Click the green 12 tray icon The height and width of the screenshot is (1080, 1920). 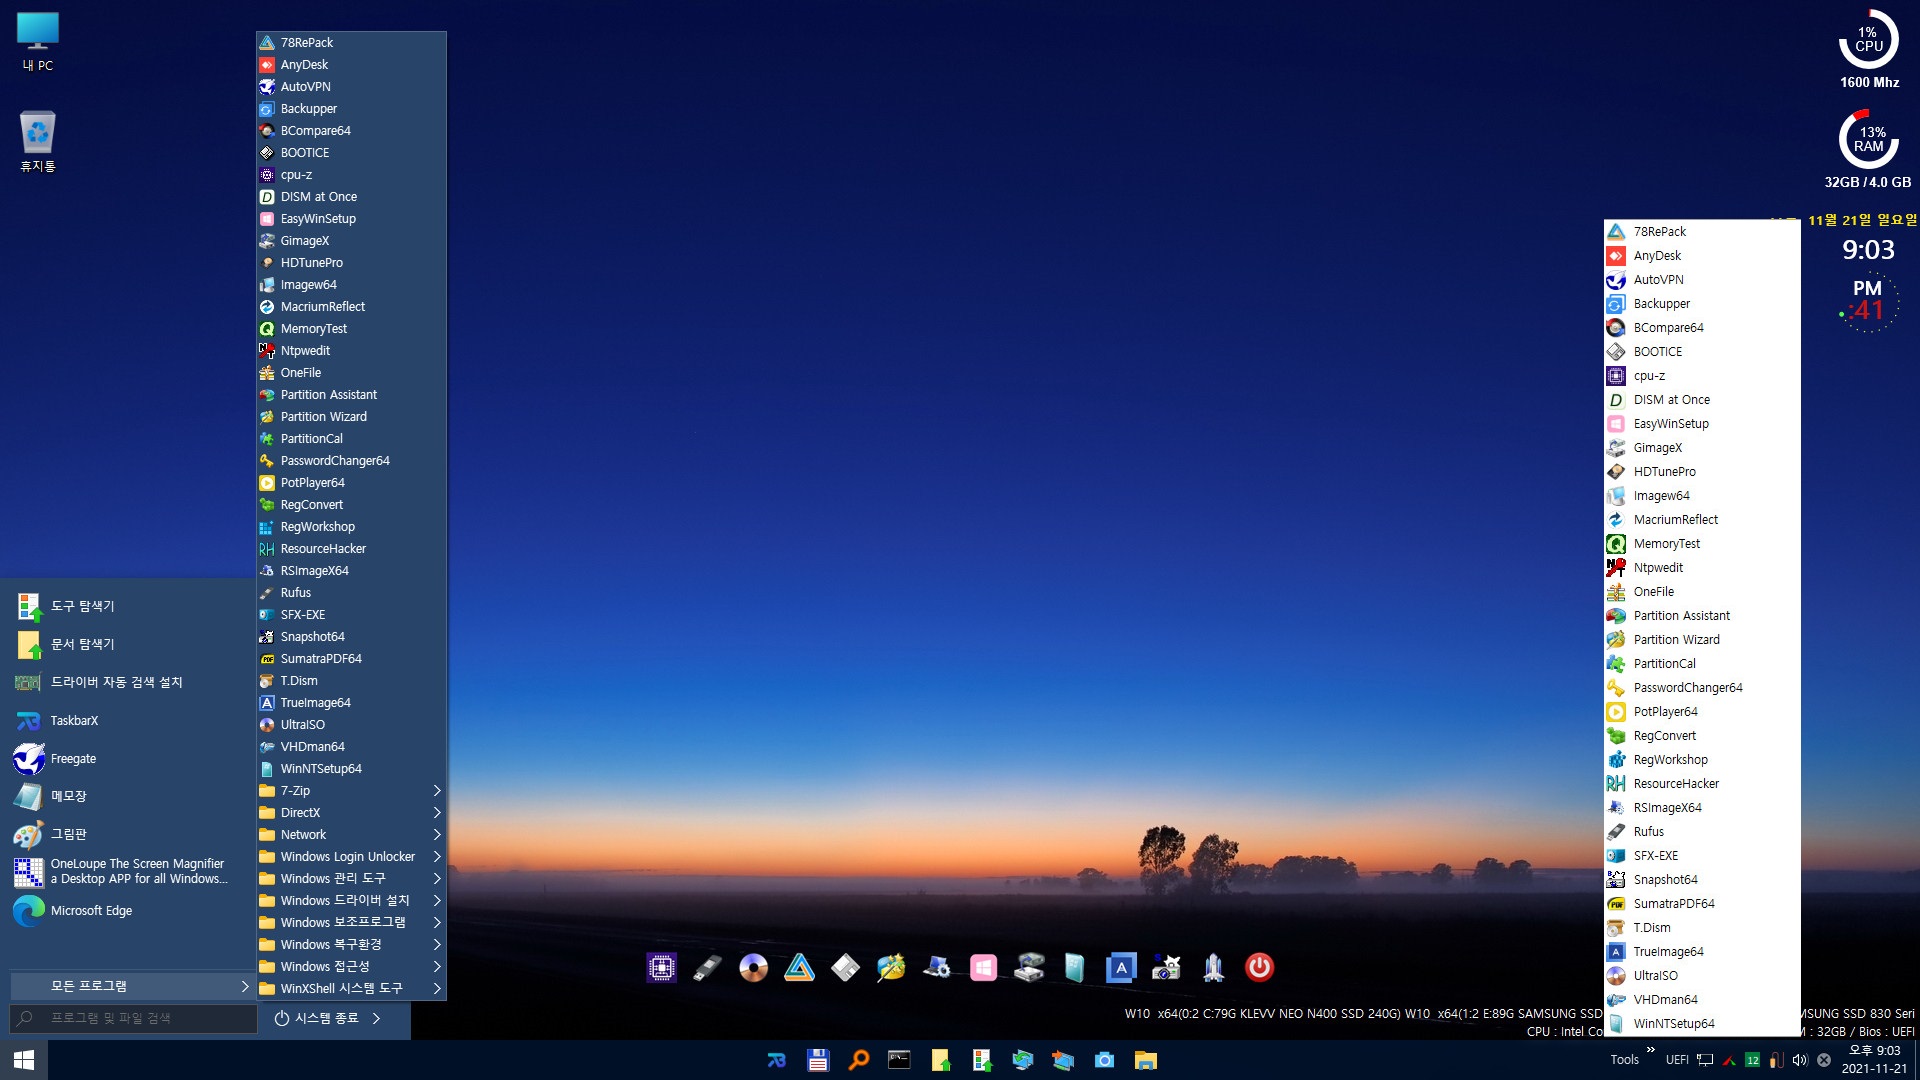point(1752,1060)
